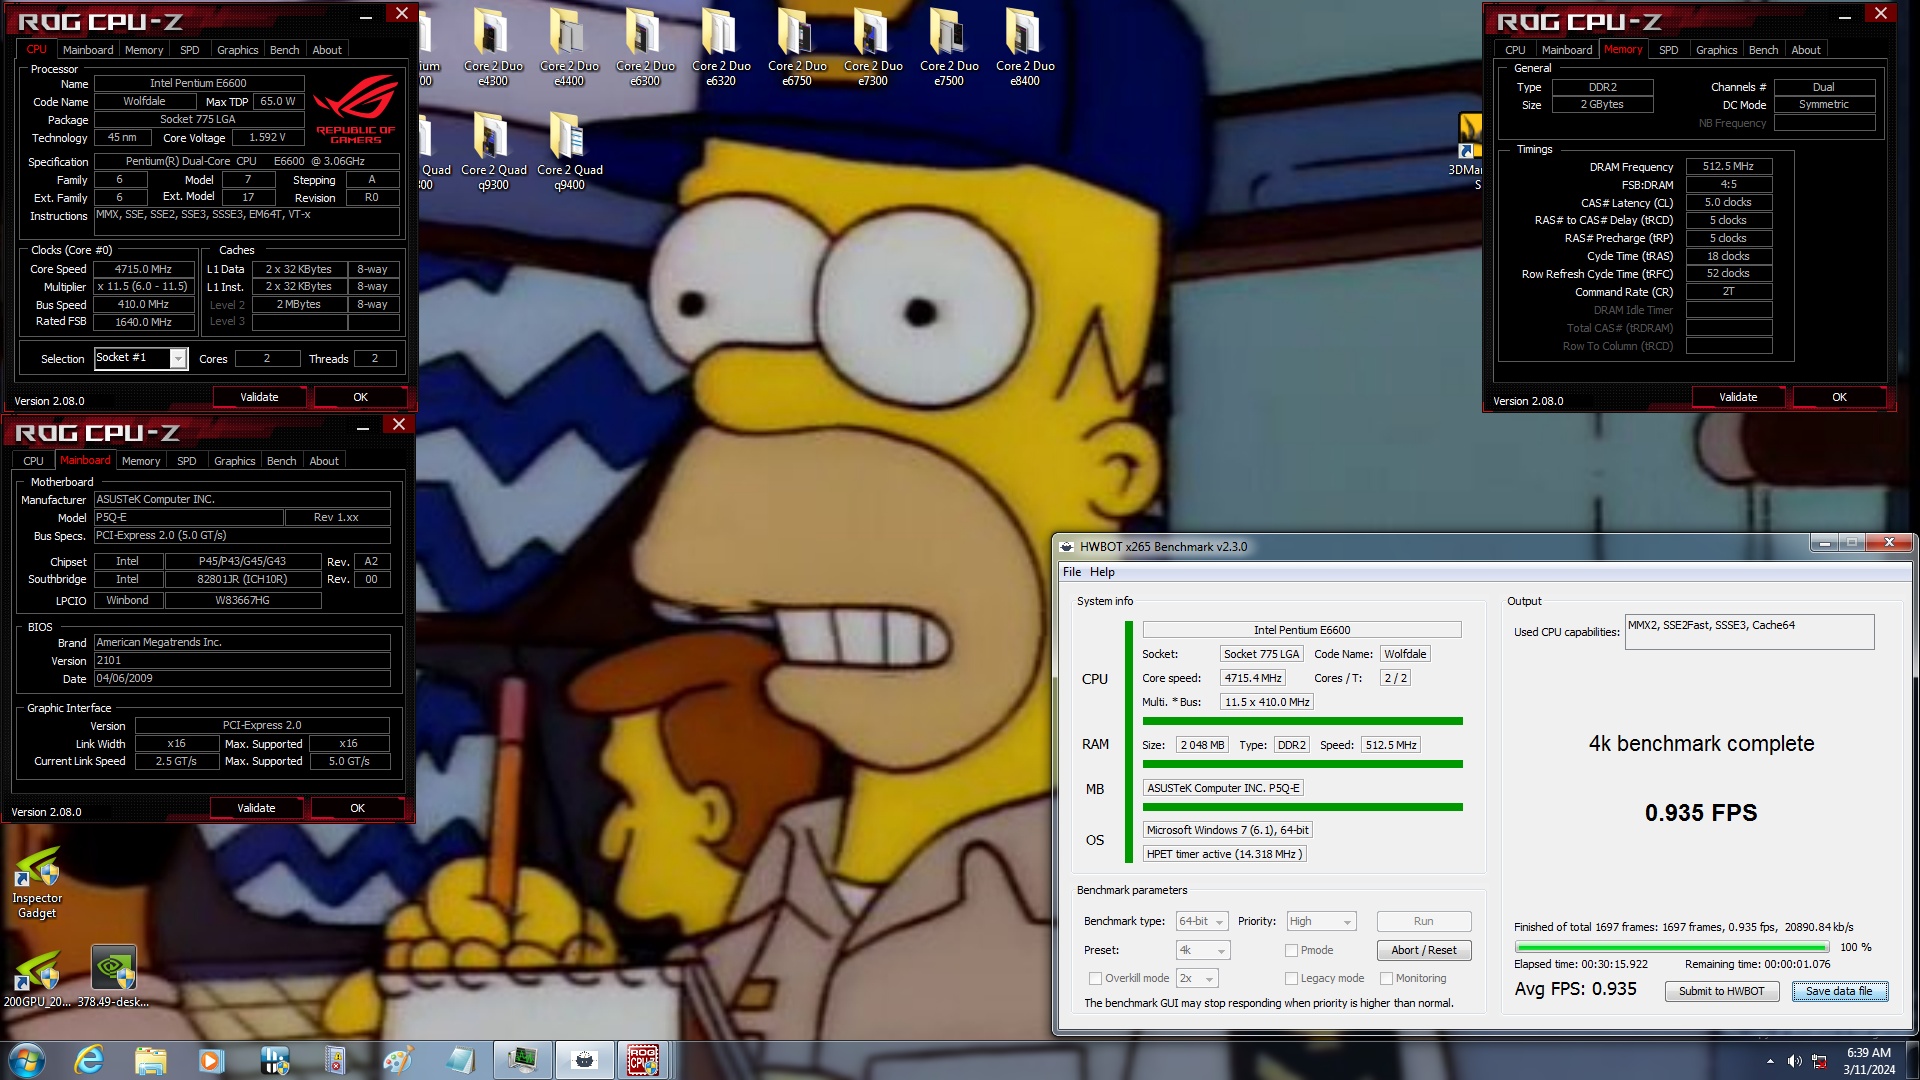The image size is (1920, 1080).
Task: Click the 100% benchmark progress bar
Action: click(x=1671, y=947)
